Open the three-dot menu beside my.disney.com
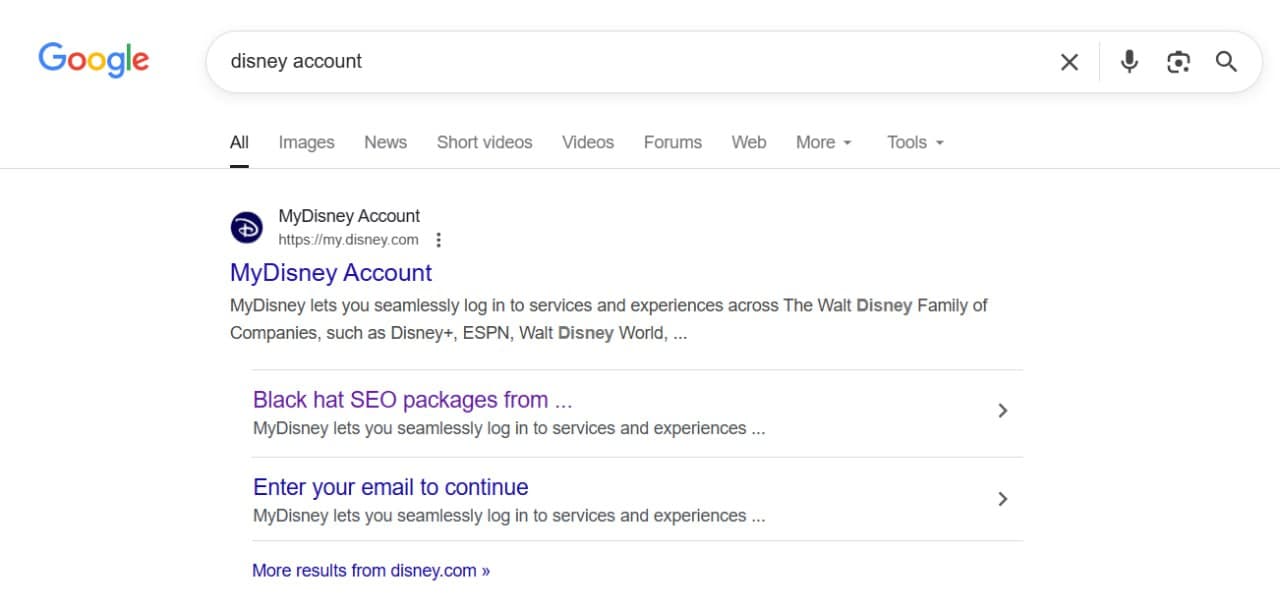The height and width of the screenshot is (606, 1280). [438, 240]
